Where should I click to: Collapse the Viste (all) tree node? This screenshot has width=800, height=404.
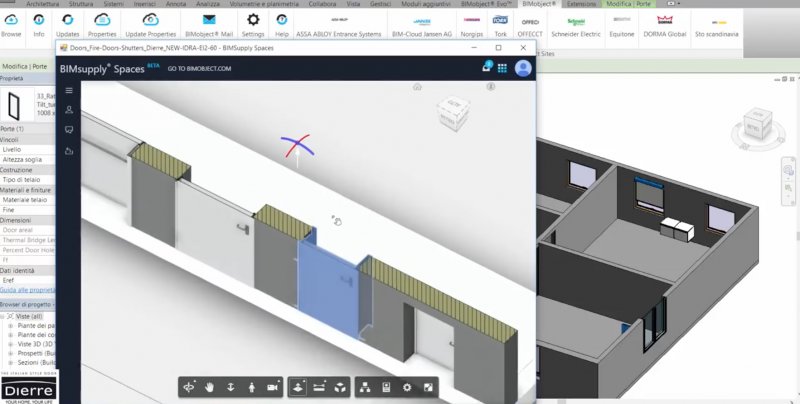[3, 317]
